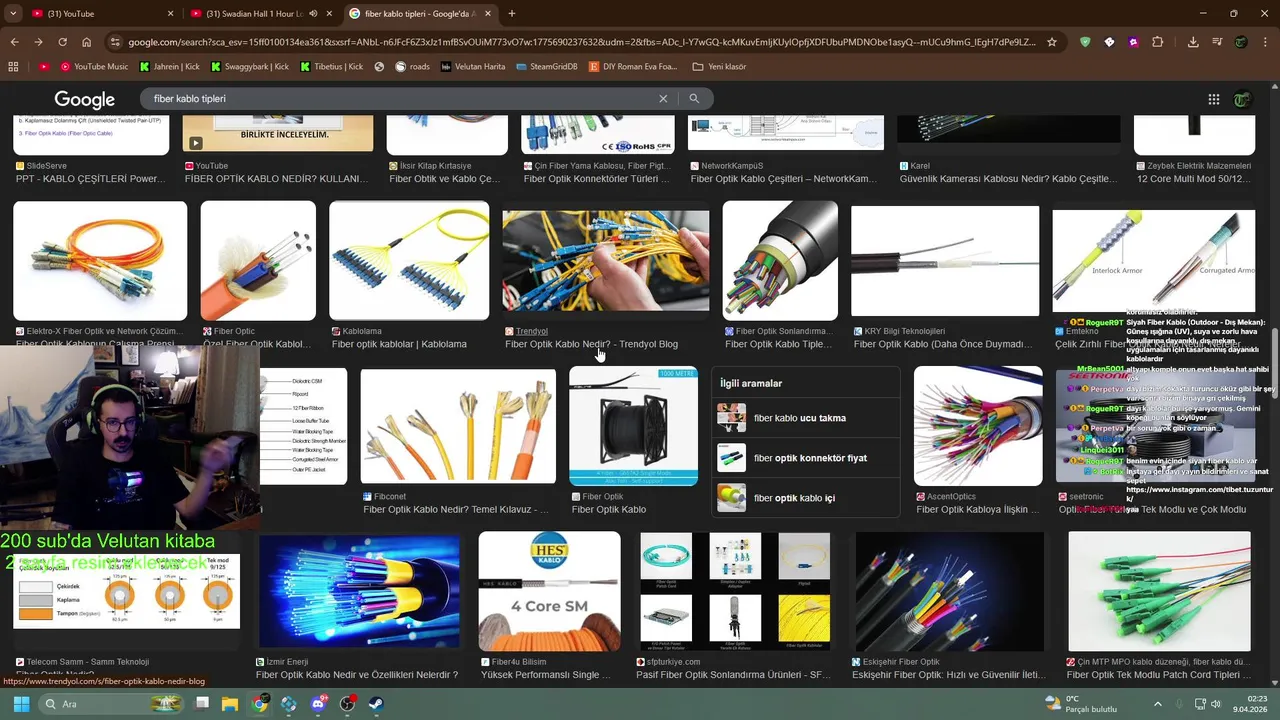The height and width of the screenshot is (720, 1280).
Task: Open the Extensions puzzle-piece menu
Action: [x=1157, y=42]
